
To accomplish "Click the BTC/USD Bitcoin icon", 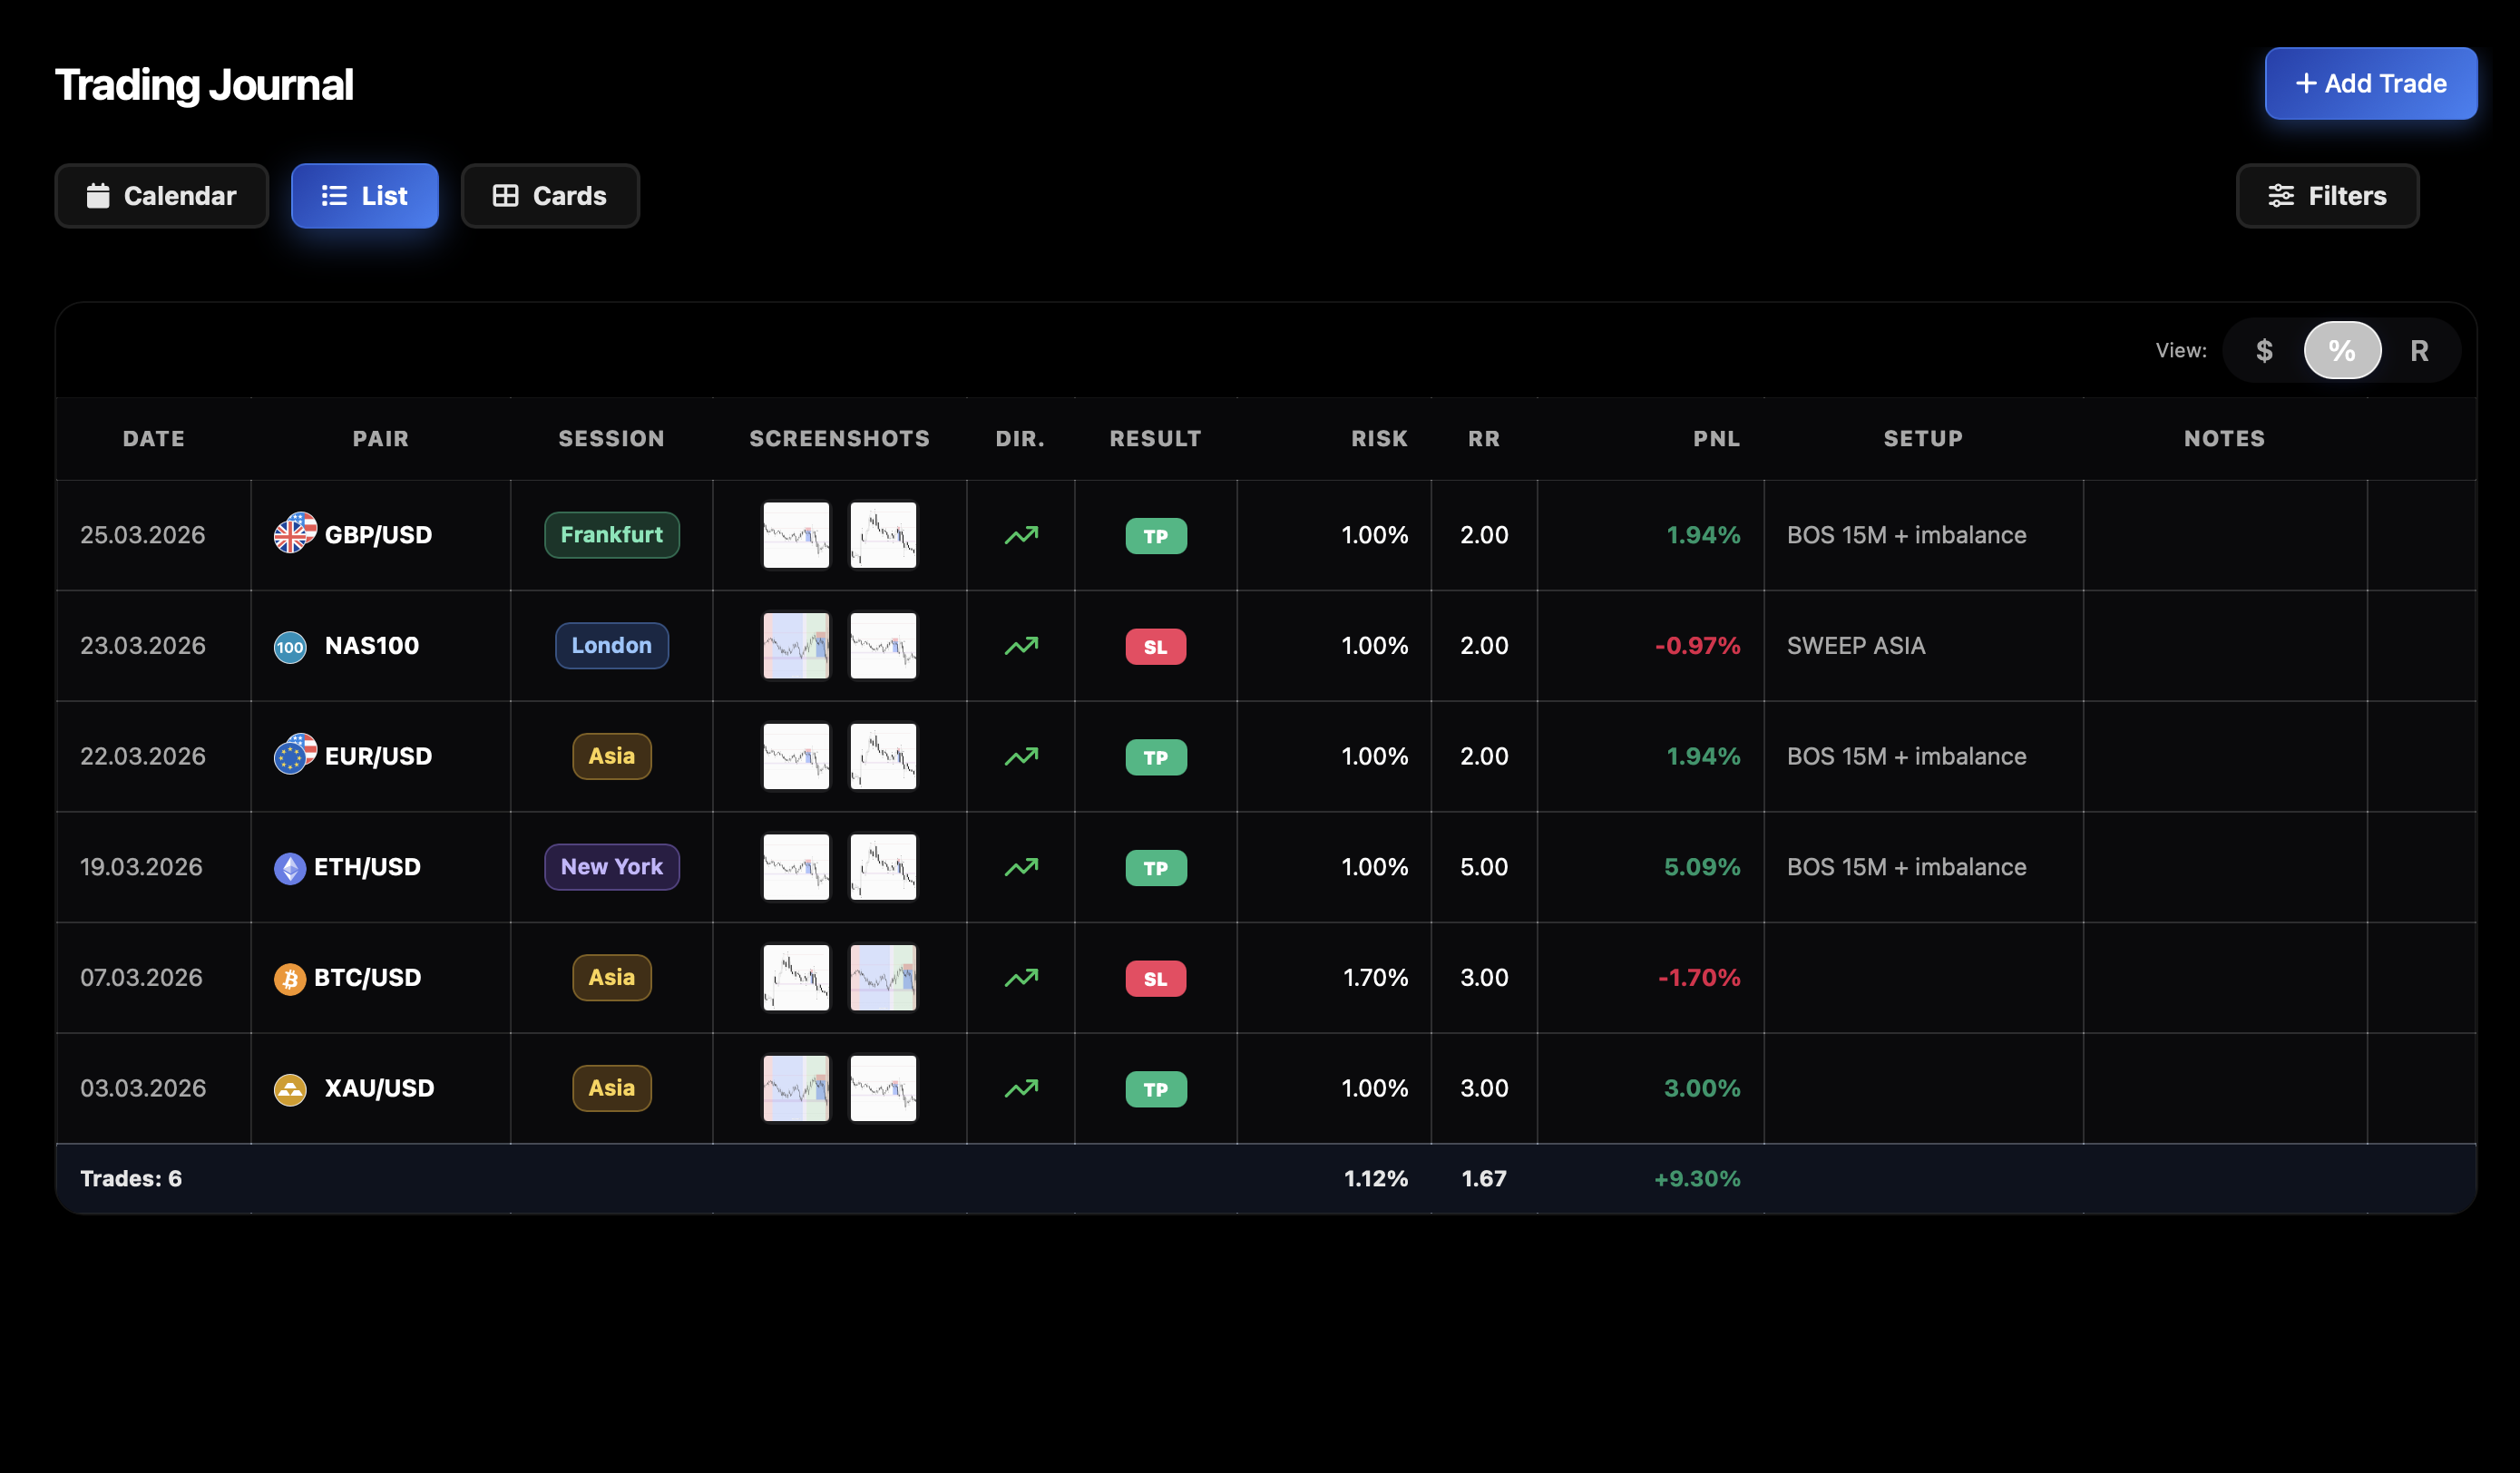I will click(x=290, y=978).
